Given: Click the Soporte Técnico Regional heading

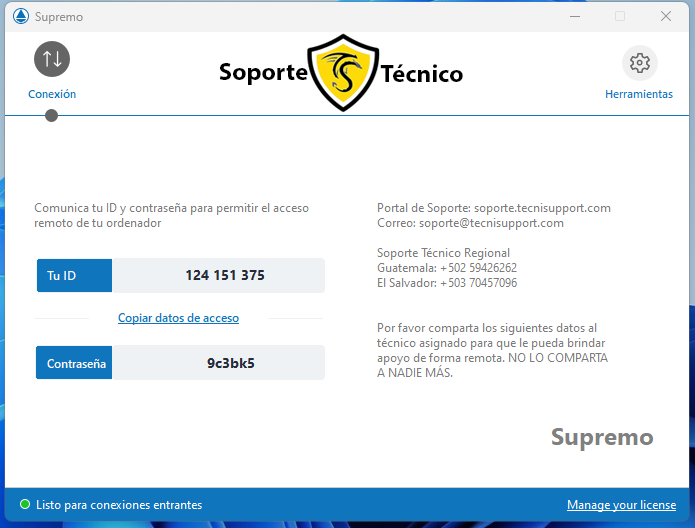Looking at the screenshot, I should coord(443,253).
